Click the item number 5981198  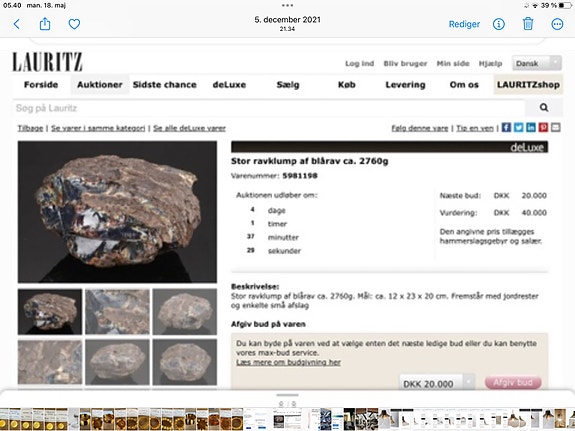[x=300, y=176]
